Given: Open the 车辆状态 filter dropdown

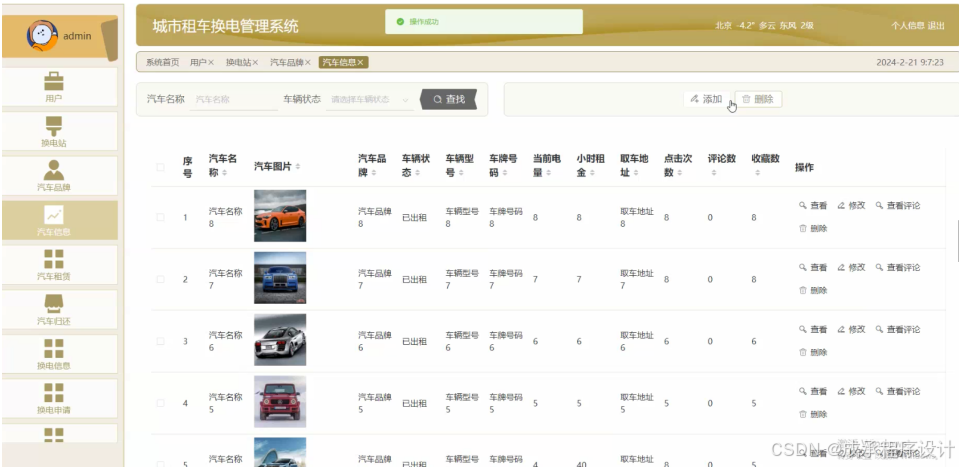Looking at the screenshot, I should point(370,100).
